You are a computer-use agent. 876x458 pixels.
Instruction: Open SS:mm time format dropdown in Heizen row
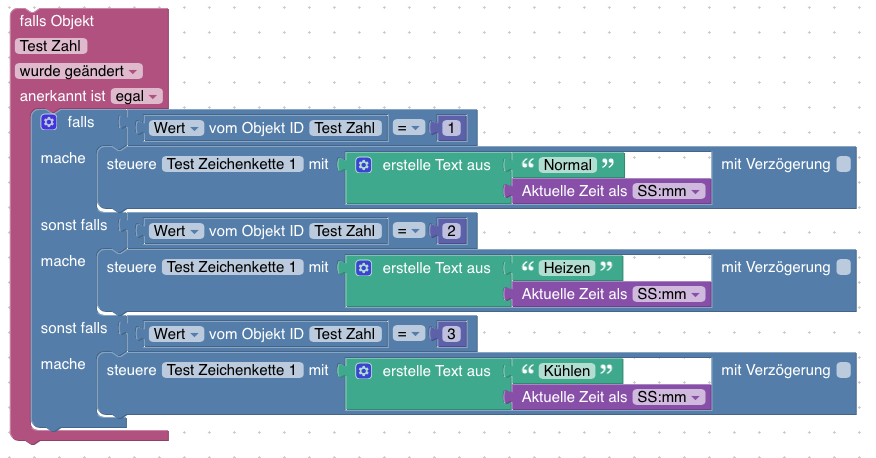[669, 294]
